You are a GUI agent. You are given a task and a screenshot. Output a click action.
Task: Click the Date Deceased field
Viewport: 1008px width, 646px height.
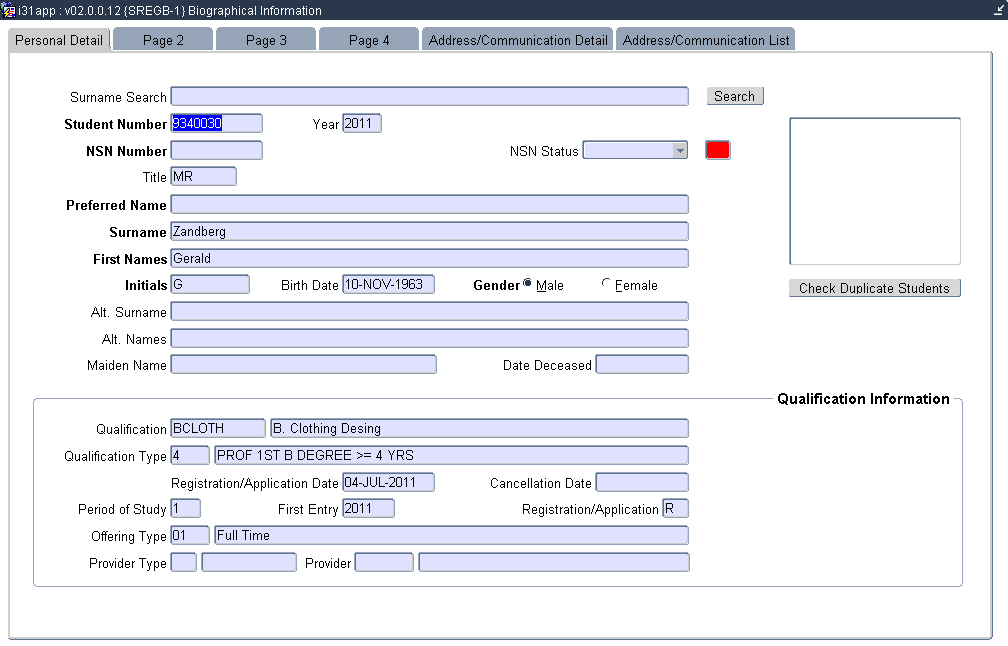[x=641, y=364]
